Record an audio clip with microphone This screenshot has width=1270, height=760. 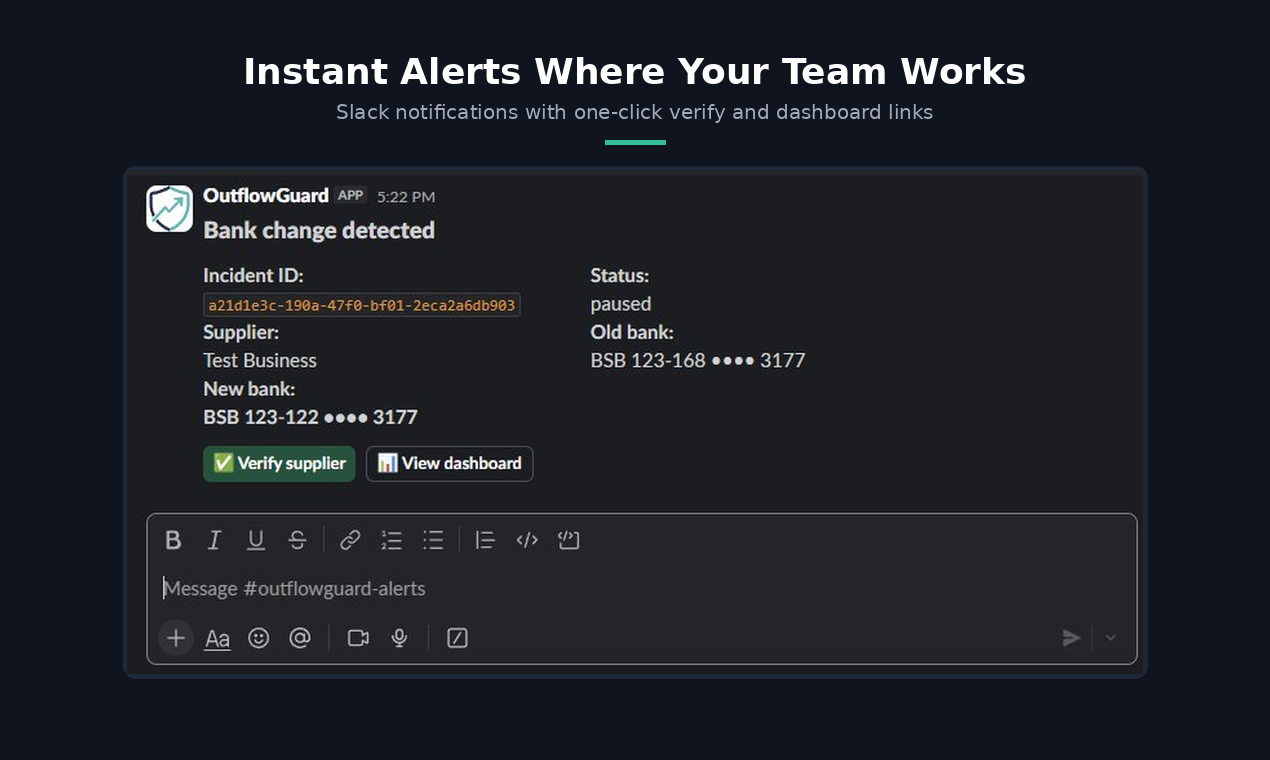click(x=400, y=638)
